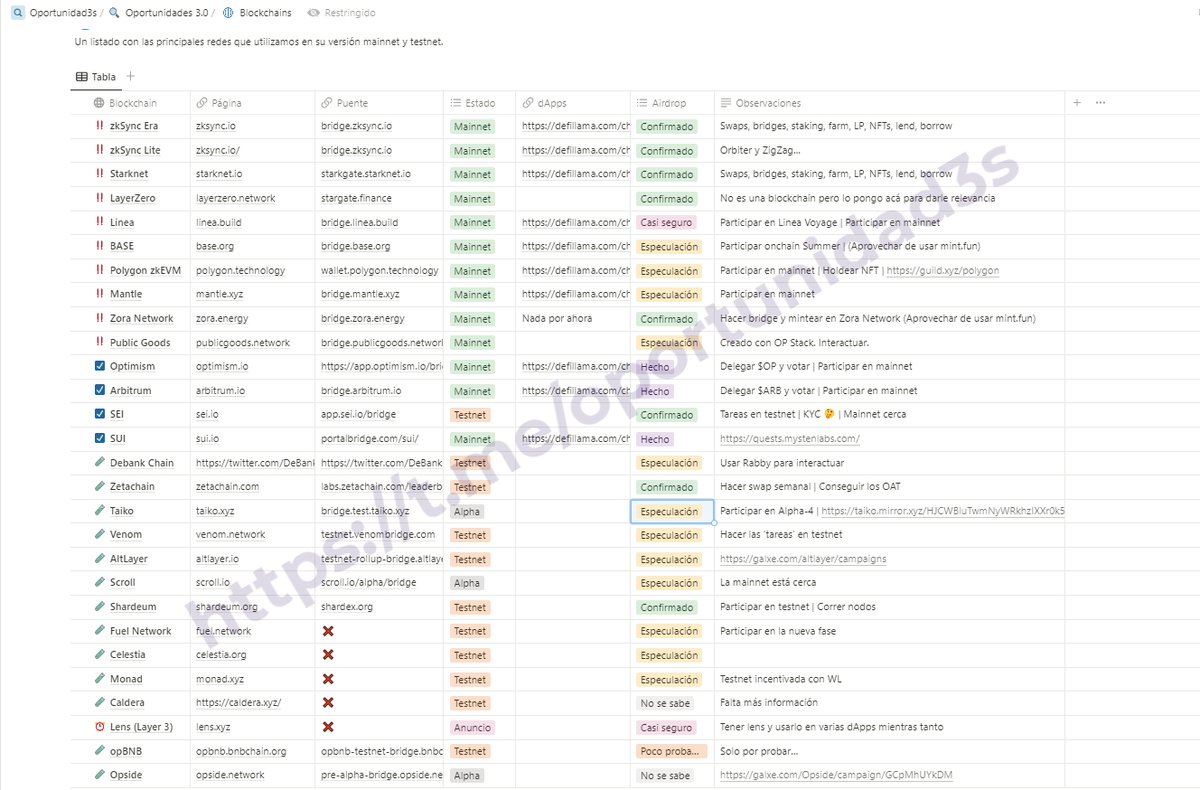1200x790 pixels.
Task: Click the pencil icon beside Scroll
Action: coord(99,582)
